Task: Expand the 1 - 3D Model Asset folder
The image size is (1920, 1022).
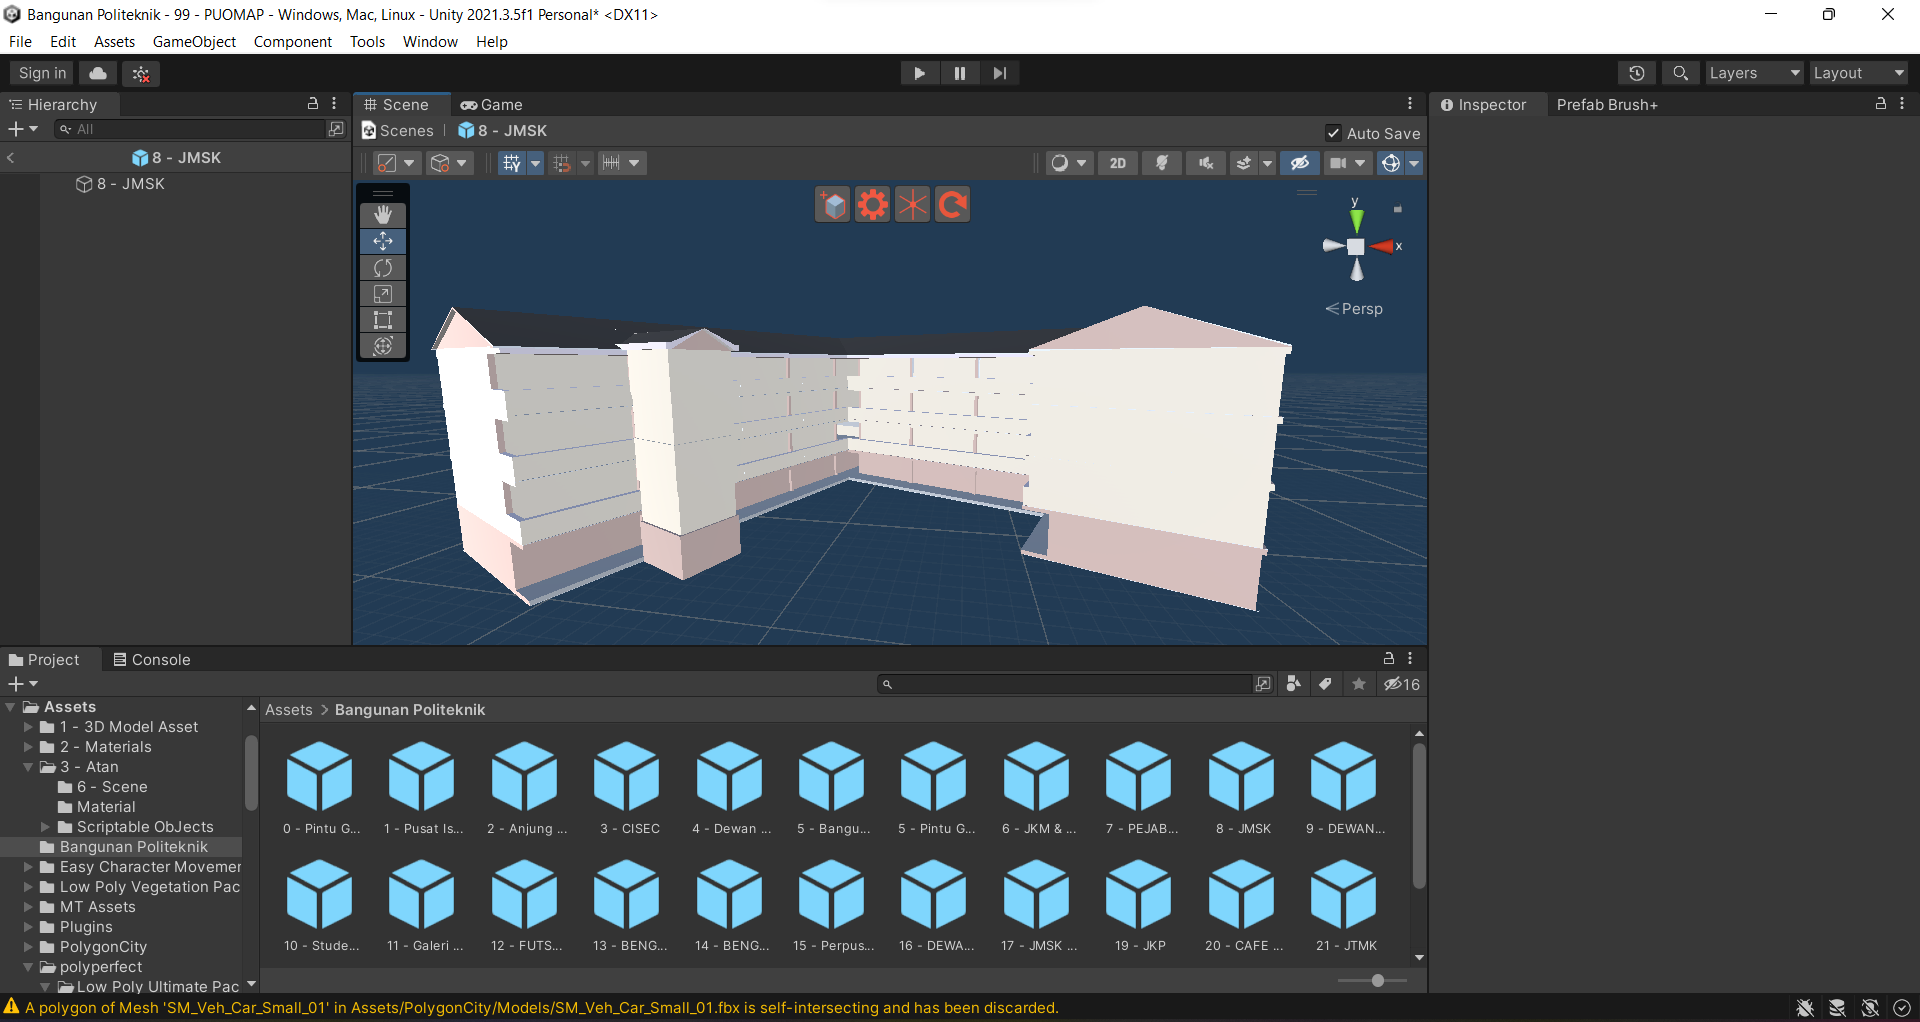Action: [29, 727]
